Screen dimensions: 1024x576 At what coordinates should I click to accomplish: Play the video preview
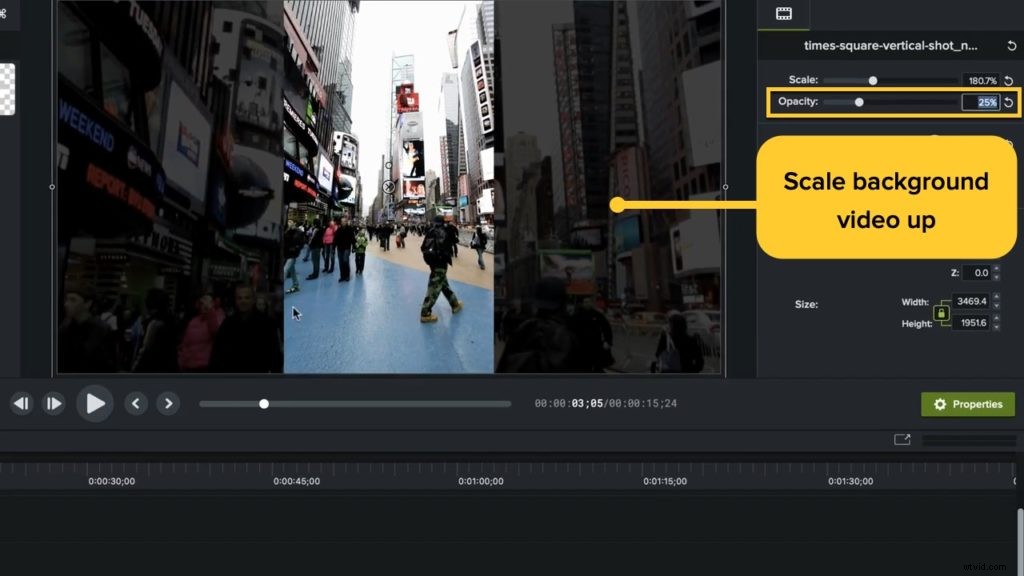tap(95, 403)
